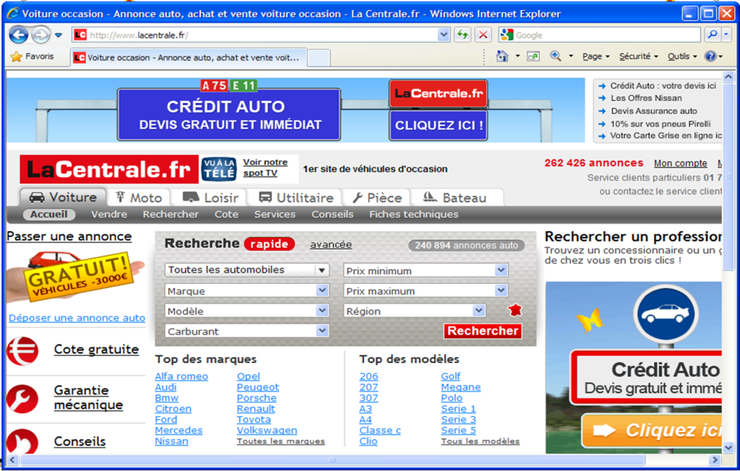Click the horizontal scrollbar thumb
The height and width of the screenshot is (471, 740).
(x=332, y=460)
